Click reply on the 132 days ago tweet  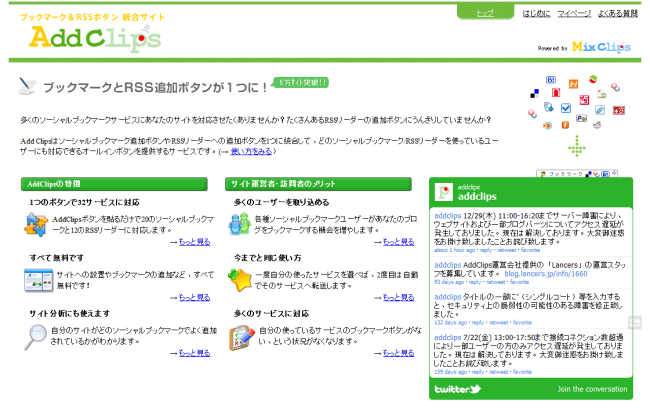point(478,323)
